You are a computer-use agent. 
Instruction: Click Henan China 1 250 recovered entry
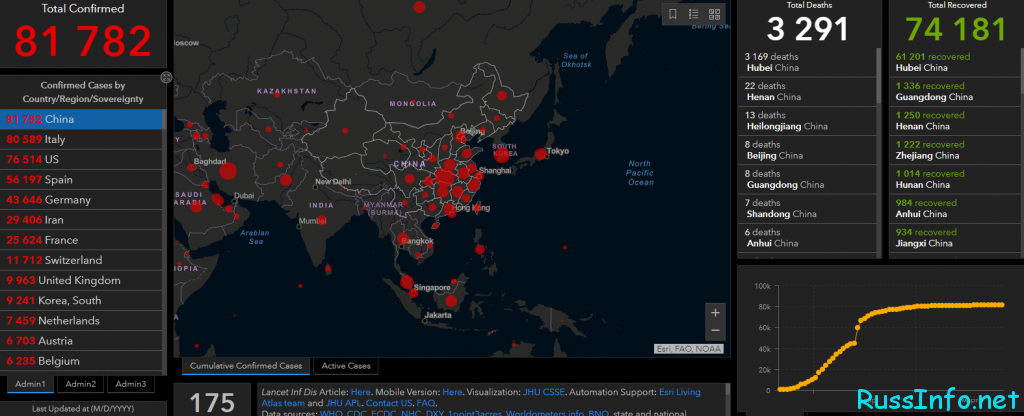[x=953, y=121]
